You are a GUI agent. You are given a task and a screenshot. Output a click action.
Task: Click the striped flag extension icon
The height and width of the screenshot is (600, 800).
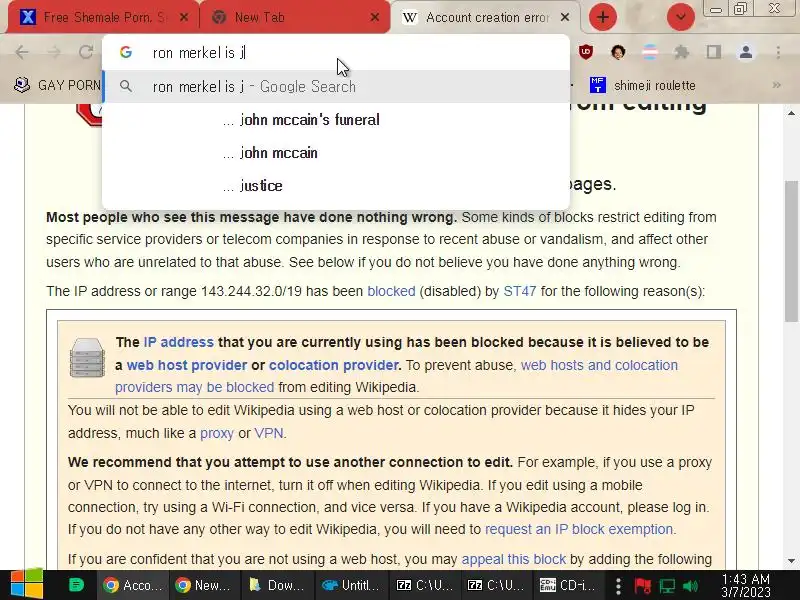pyautogui.click(x=649, y=52)
